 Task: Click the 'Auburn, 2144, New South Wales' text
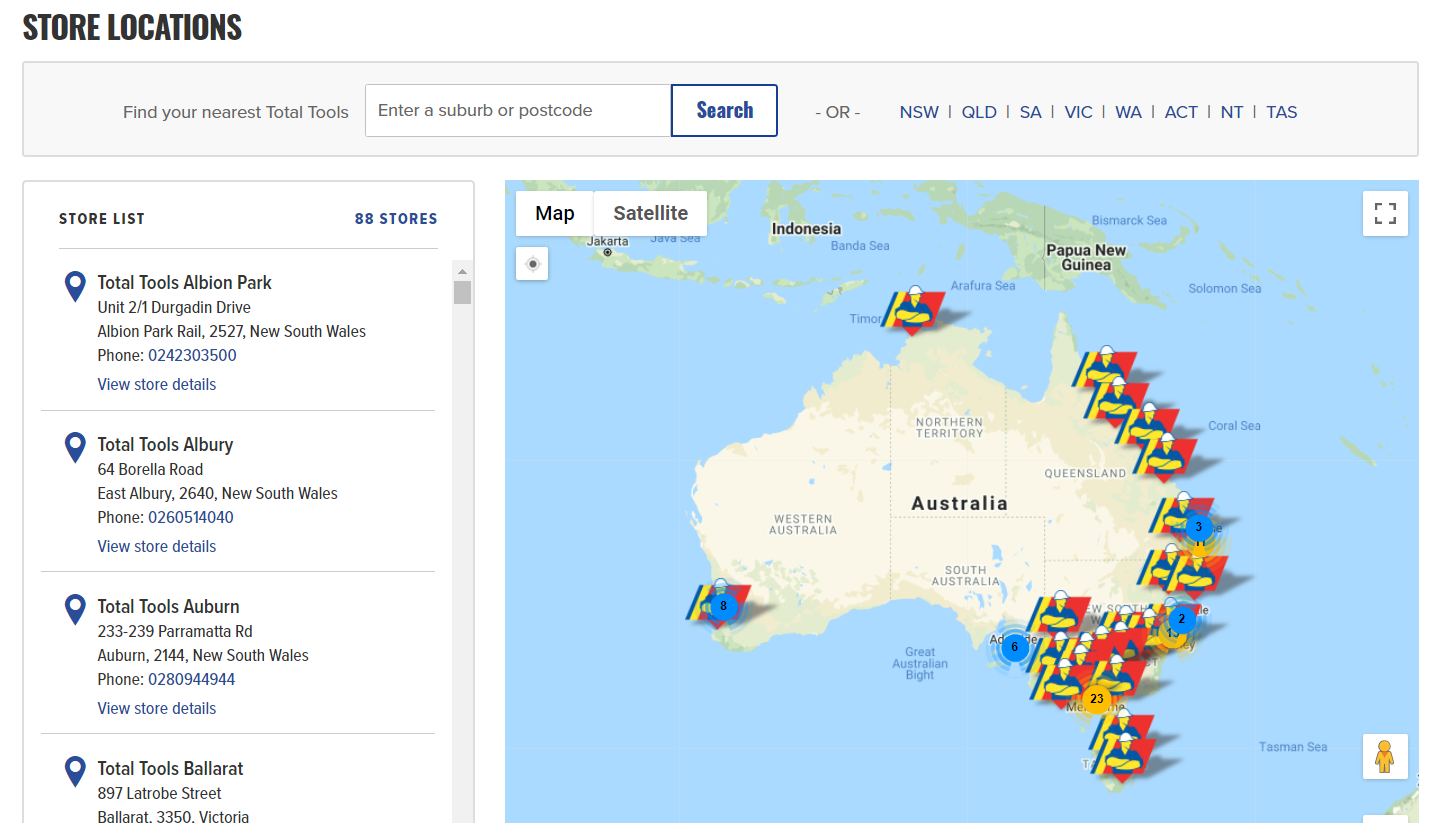(203, 655)
